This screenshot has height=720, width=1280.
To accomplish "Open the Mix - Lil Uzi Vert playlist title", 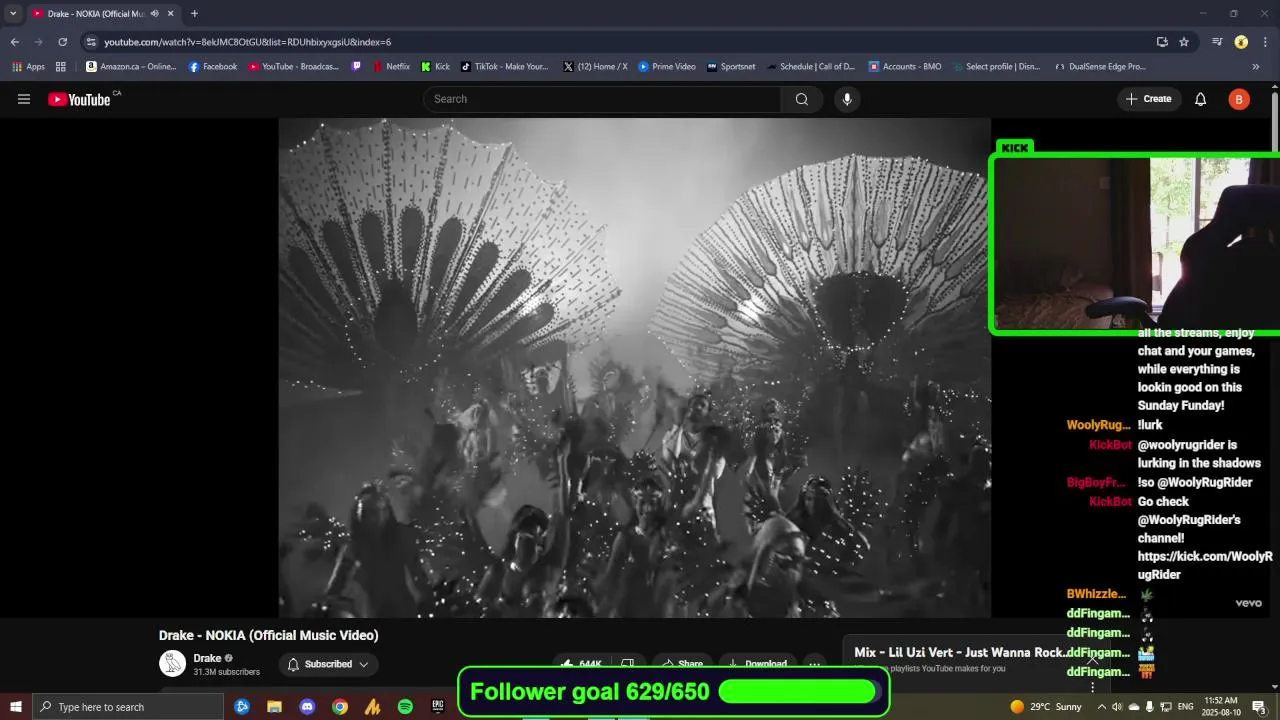I will pyautogui.click(x=960, y=652).
